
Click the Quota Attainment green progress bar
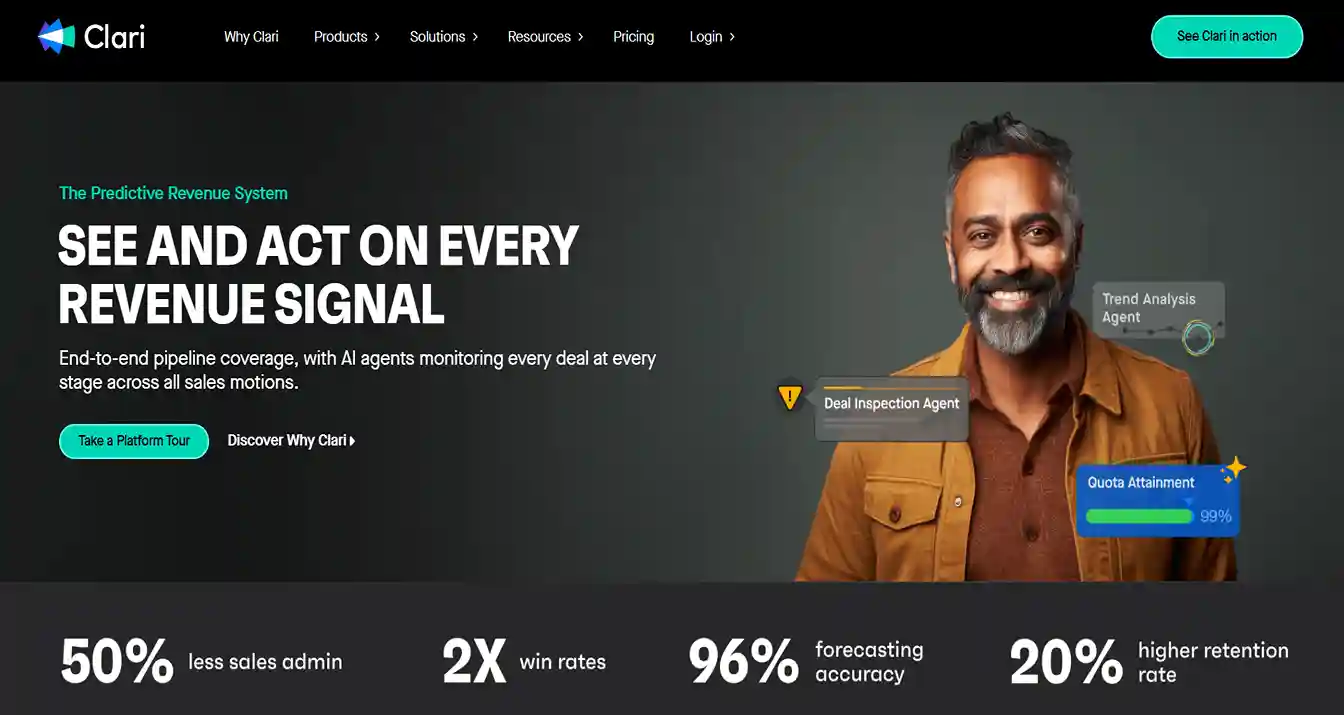coord(1139,516)
